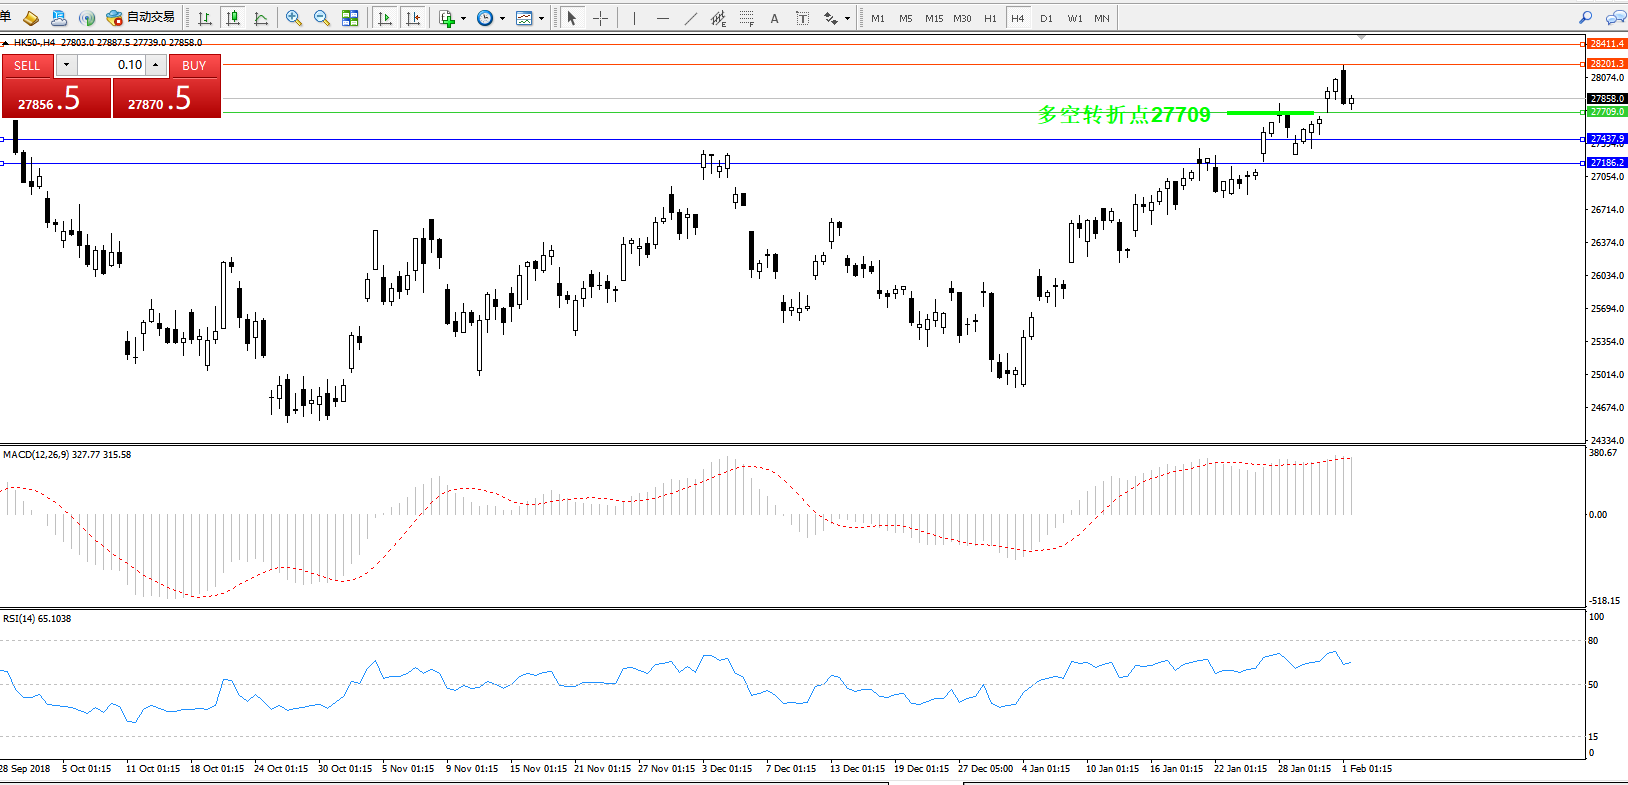Screen dimensions: 1628x785
Task: Switch to the D1 timeframe
Action: point(1046,18)
